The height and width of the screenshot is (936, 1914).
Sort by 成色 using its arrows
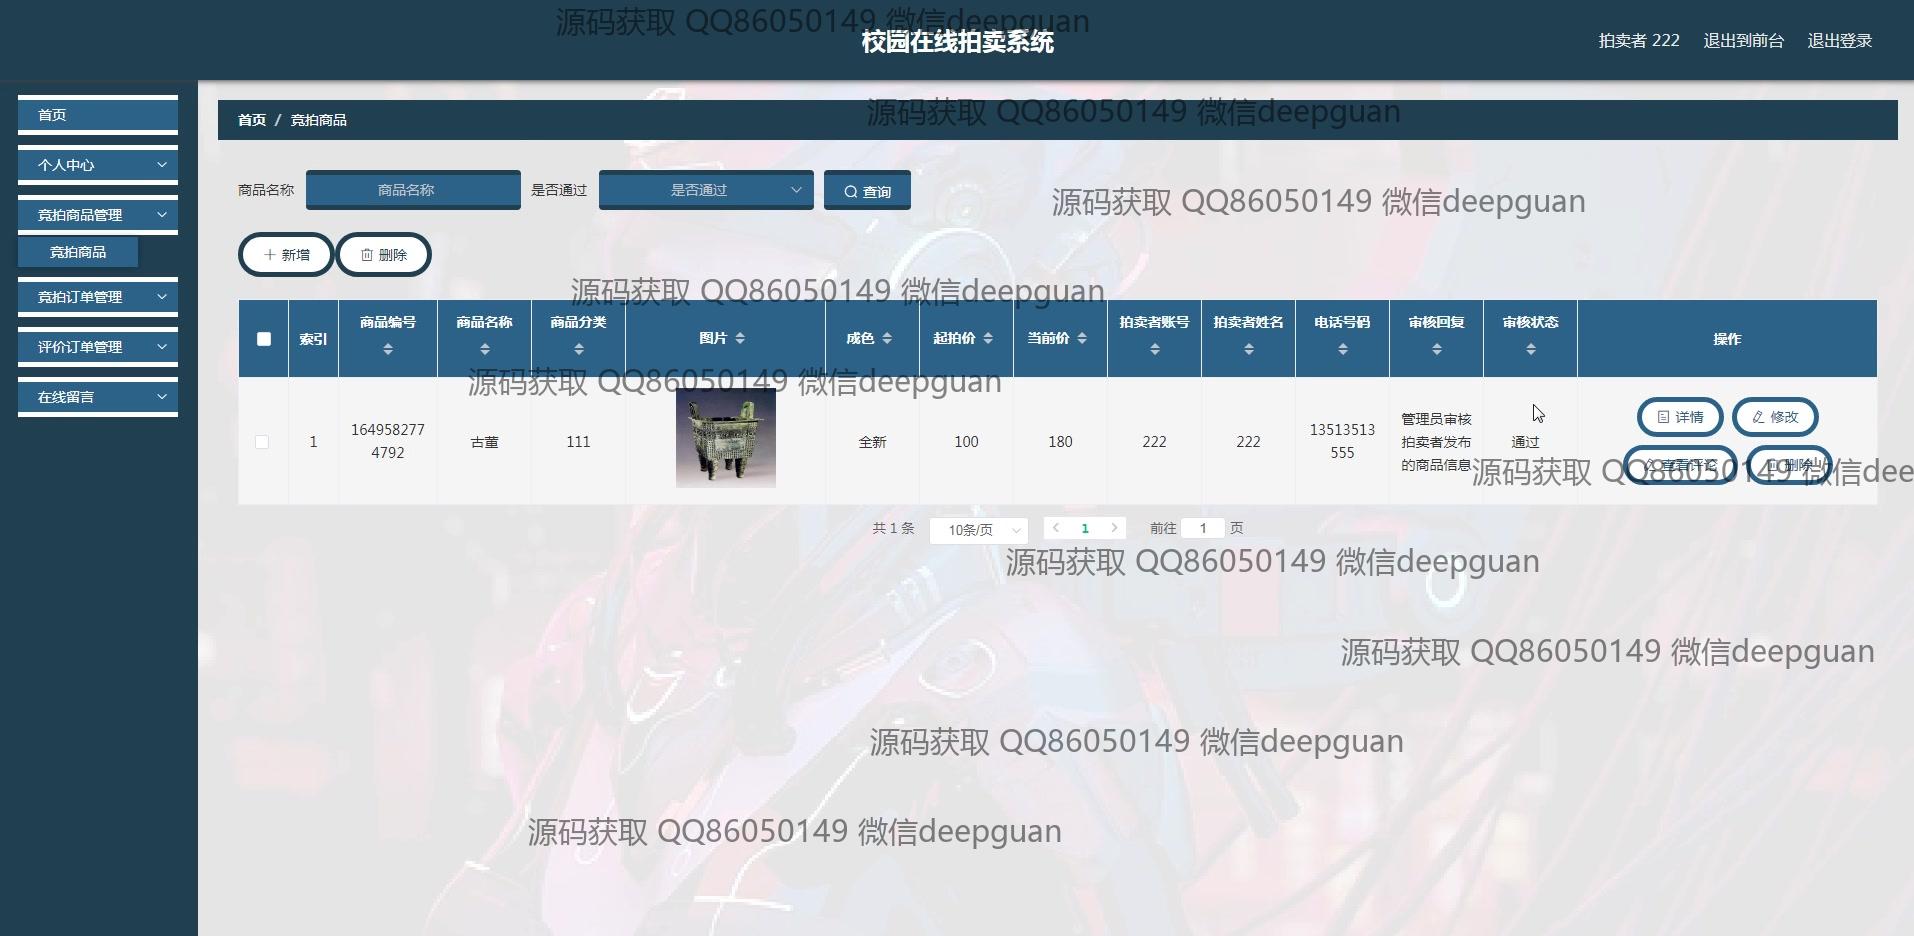click(x=887, y=339)
